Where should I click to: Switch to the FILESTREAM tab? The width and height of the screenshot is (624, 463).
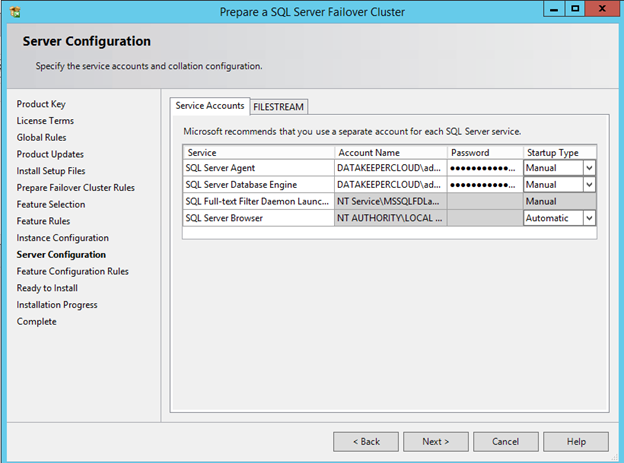[279, 106]
